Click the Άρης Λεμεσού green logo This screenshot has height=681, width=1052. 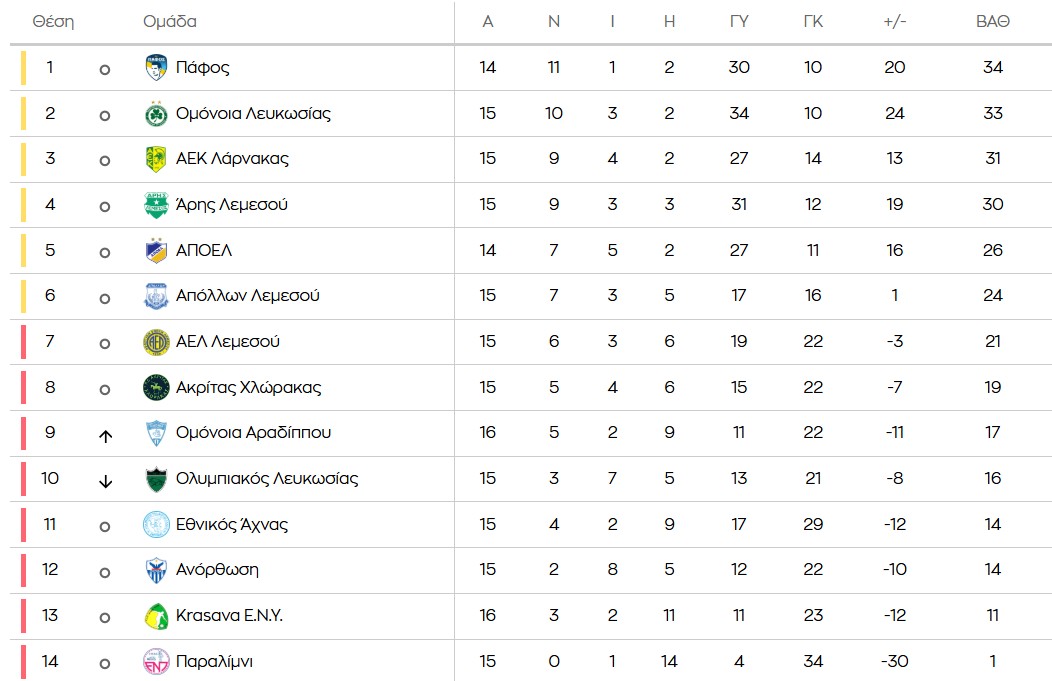click(x=155, y=205)
